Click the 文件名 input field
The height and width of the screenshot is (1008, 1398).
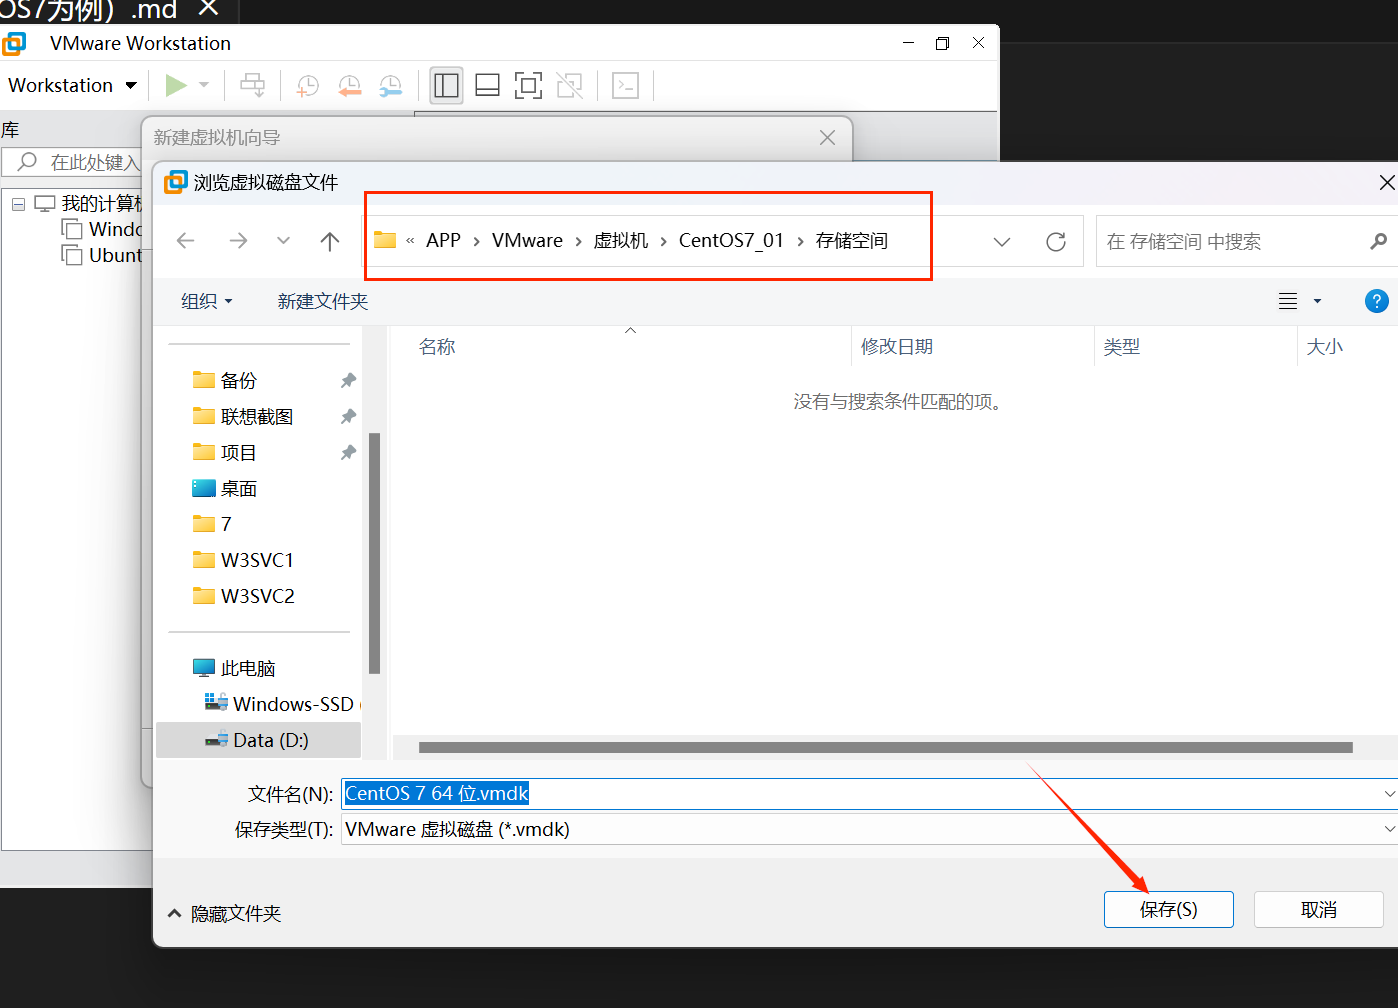pos(860,794)
